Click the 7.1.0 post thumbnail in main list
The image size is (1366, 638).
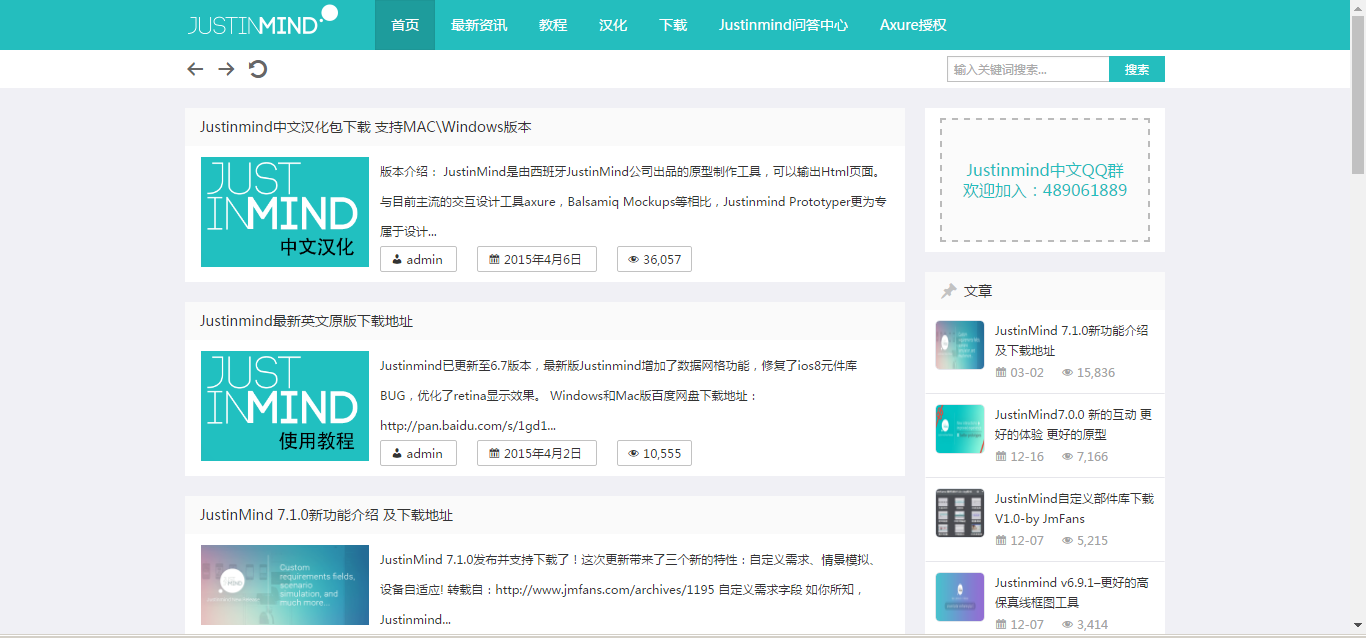(x=285, y=585)
